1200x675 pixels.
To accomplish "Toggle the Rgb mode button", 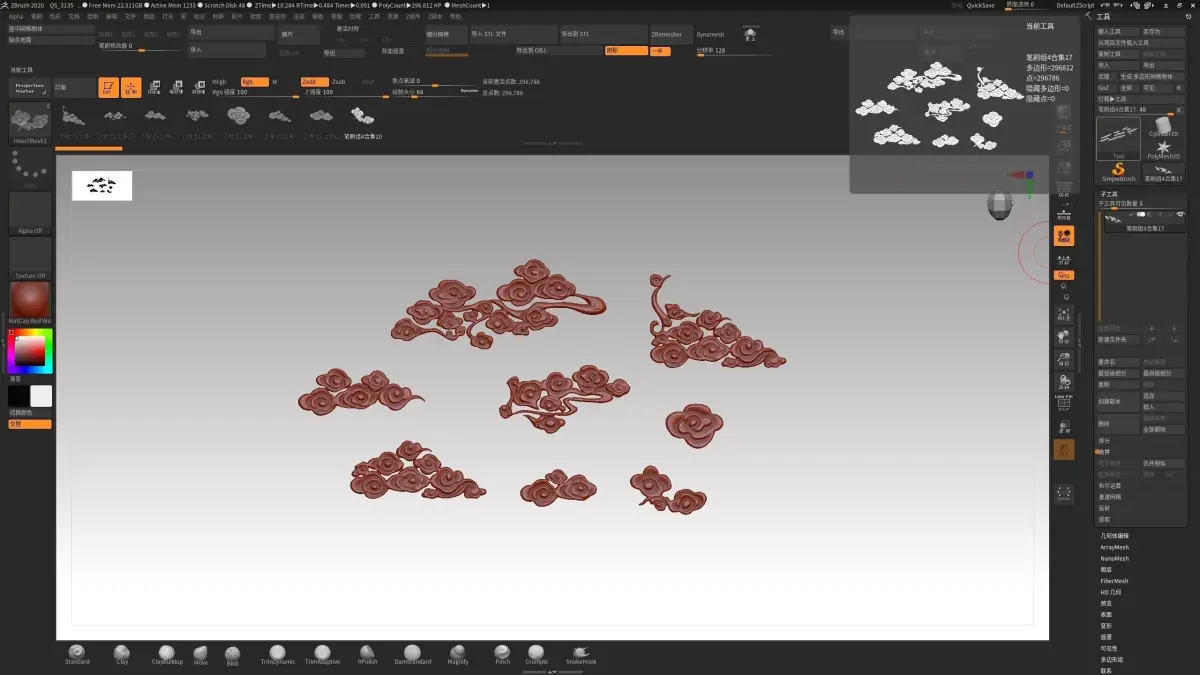I will [253, 82].
